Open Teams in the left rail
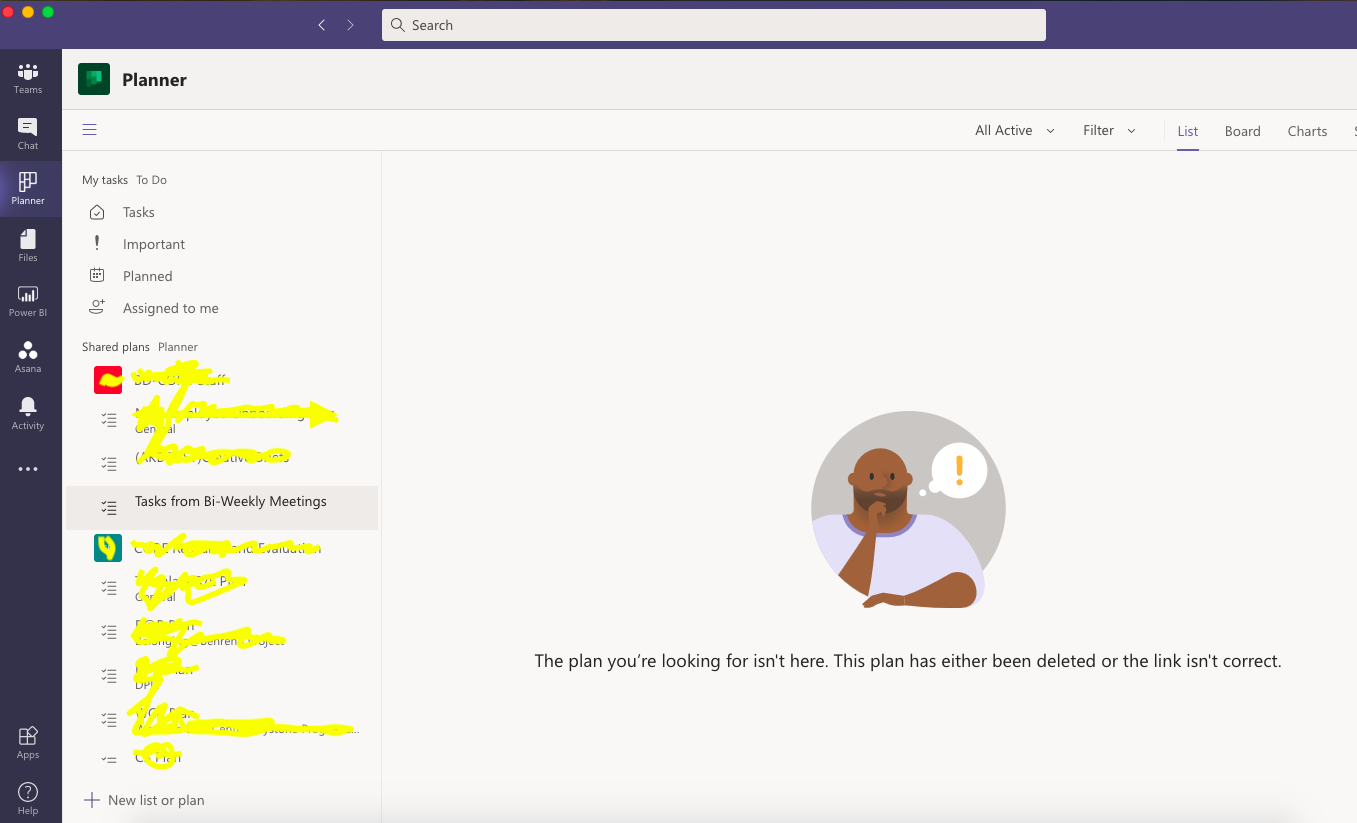The width and height of the screenshot is (1357, 823). pyautogui.click(x=28, y=78)
